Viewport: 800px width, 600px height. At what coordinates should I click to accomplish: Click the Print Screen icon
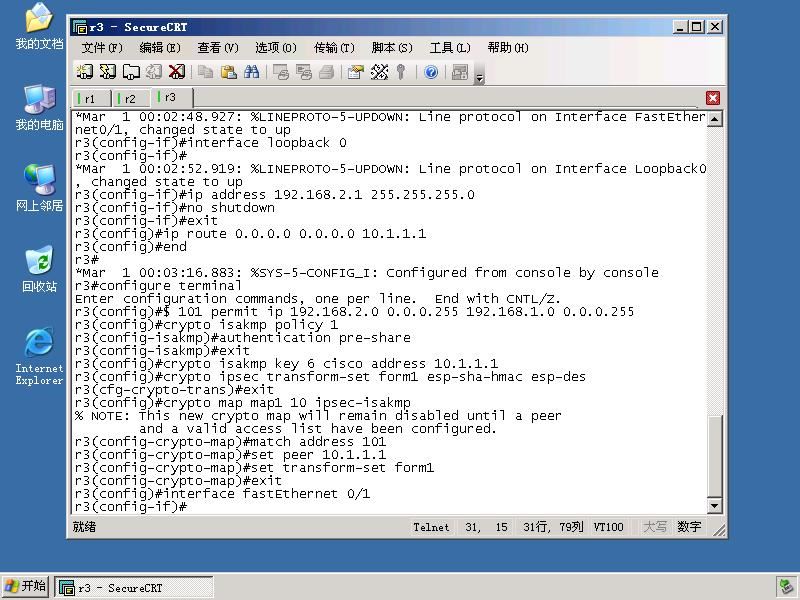click(280, 72)
